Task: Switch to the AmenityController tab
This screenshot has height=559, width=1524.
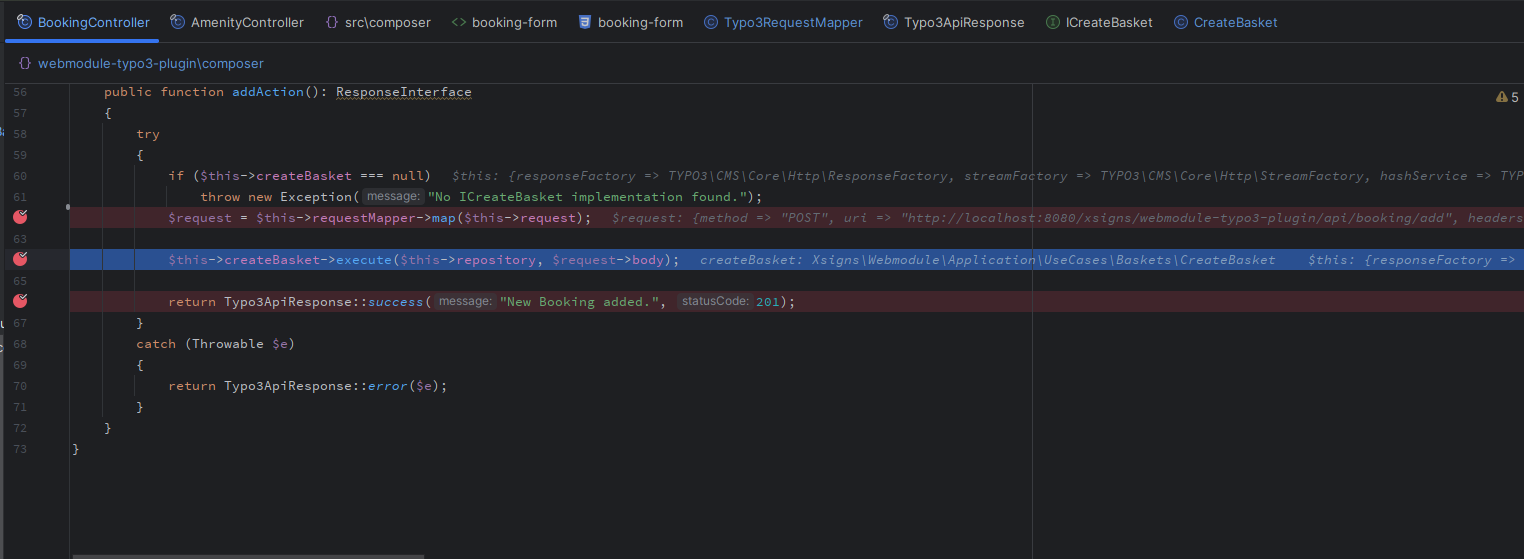Action: coord(247,22)
